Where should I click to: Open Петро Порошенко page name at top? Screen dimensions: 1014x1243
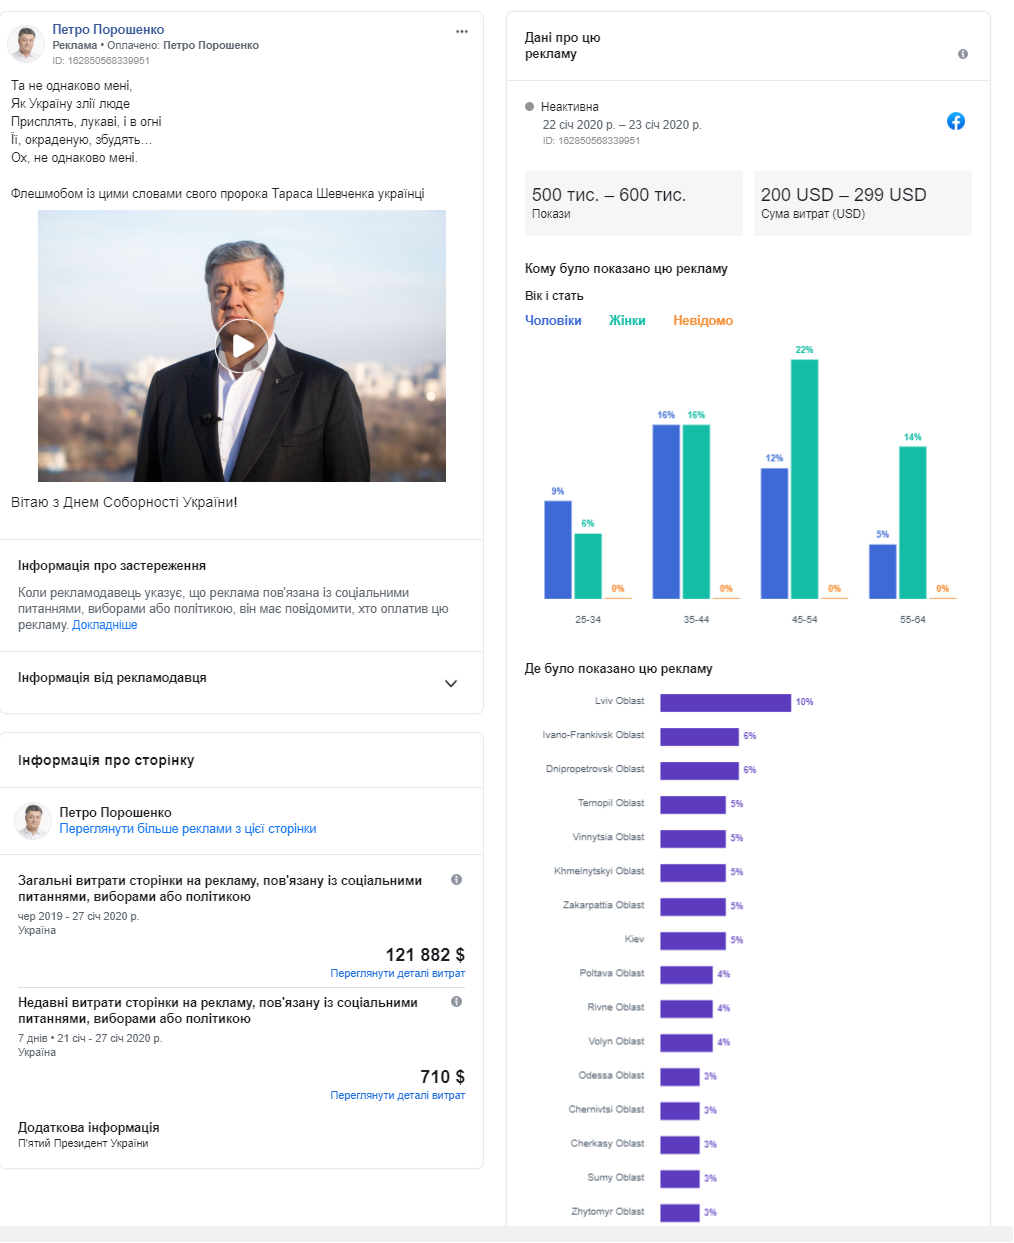[108, 30]
